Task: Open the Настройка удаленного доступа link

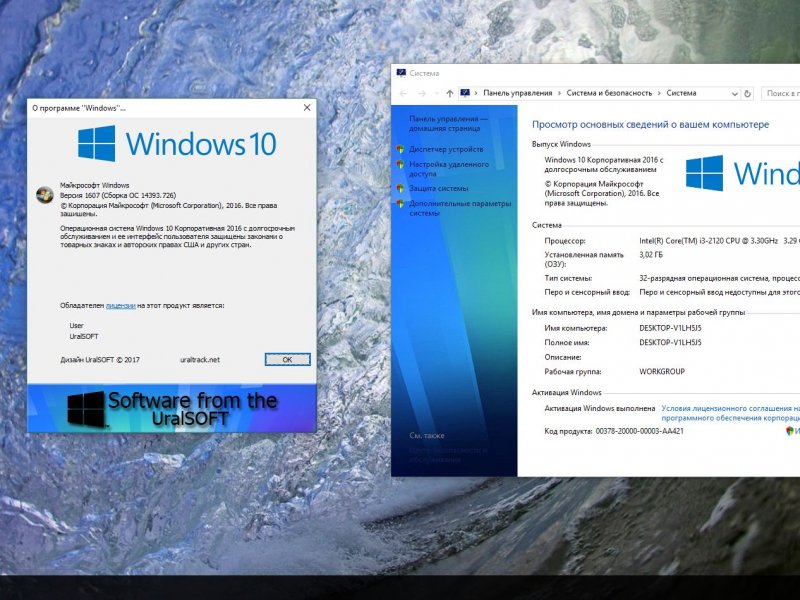Action: pos(448,169)
